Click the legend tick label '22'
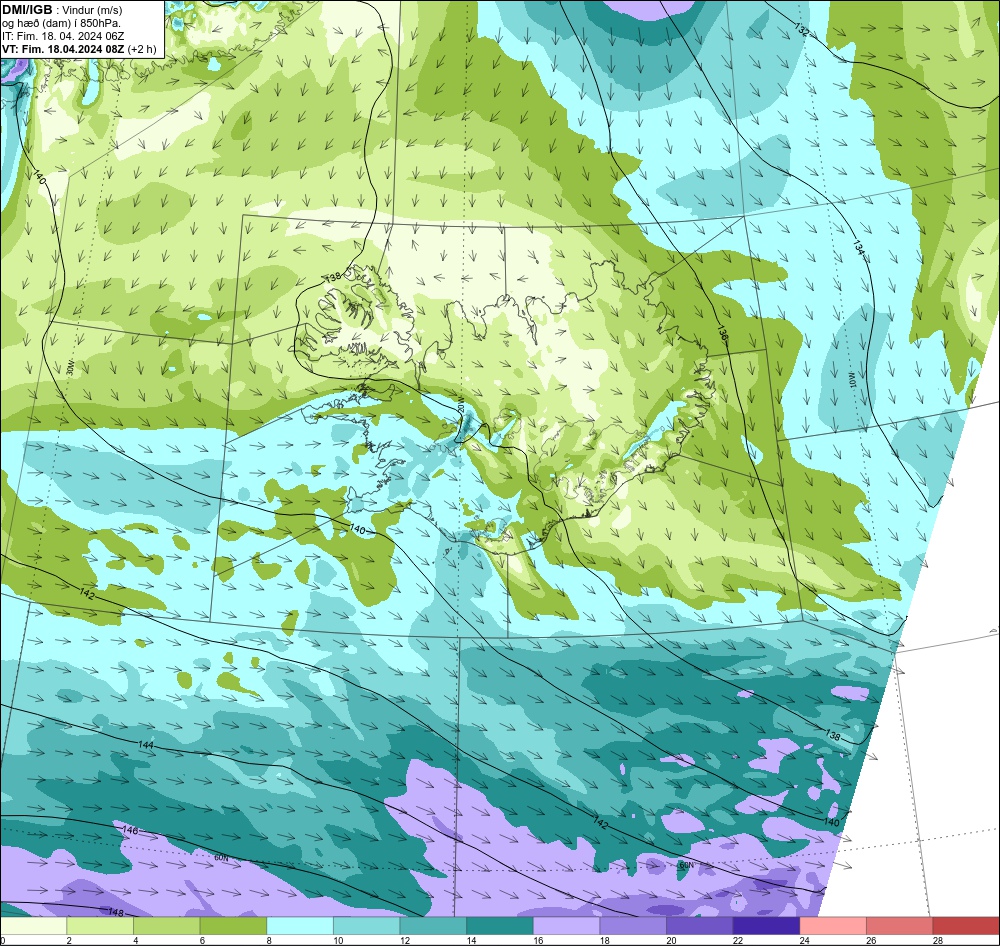 (738, 940)
